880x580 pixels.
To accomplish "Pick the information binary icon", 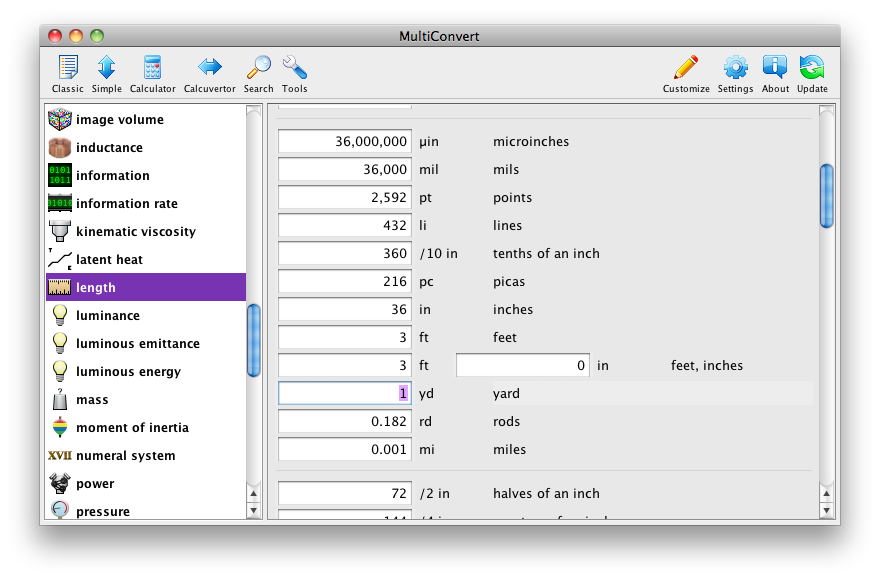I will [x=59, y=175].
